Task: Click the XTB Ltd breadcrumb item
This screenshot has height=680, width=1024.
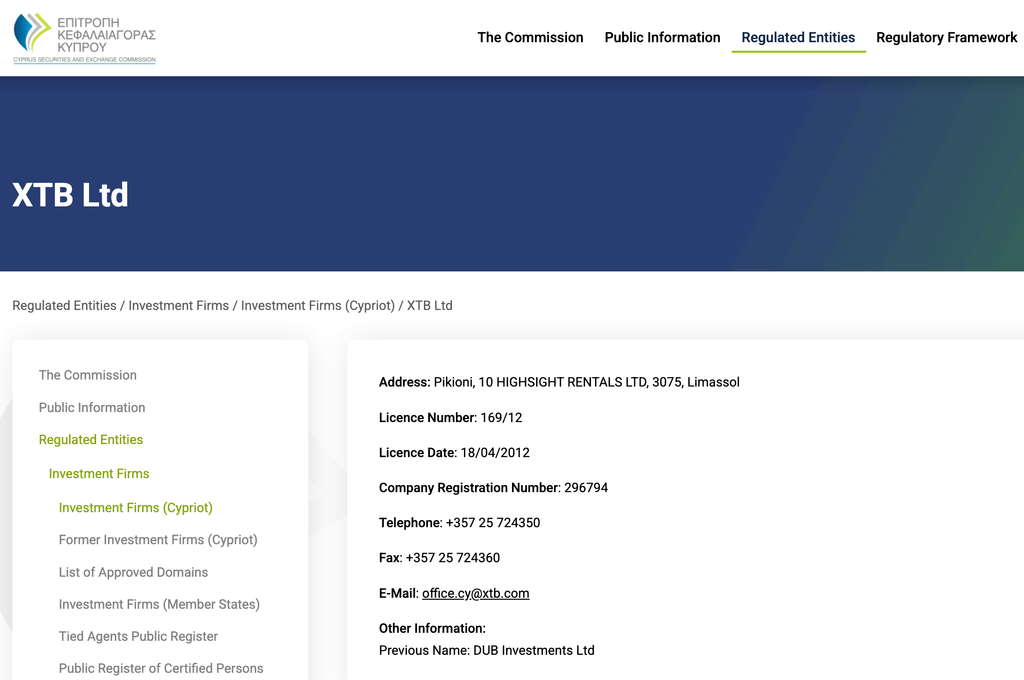Action: pos(429,306)
